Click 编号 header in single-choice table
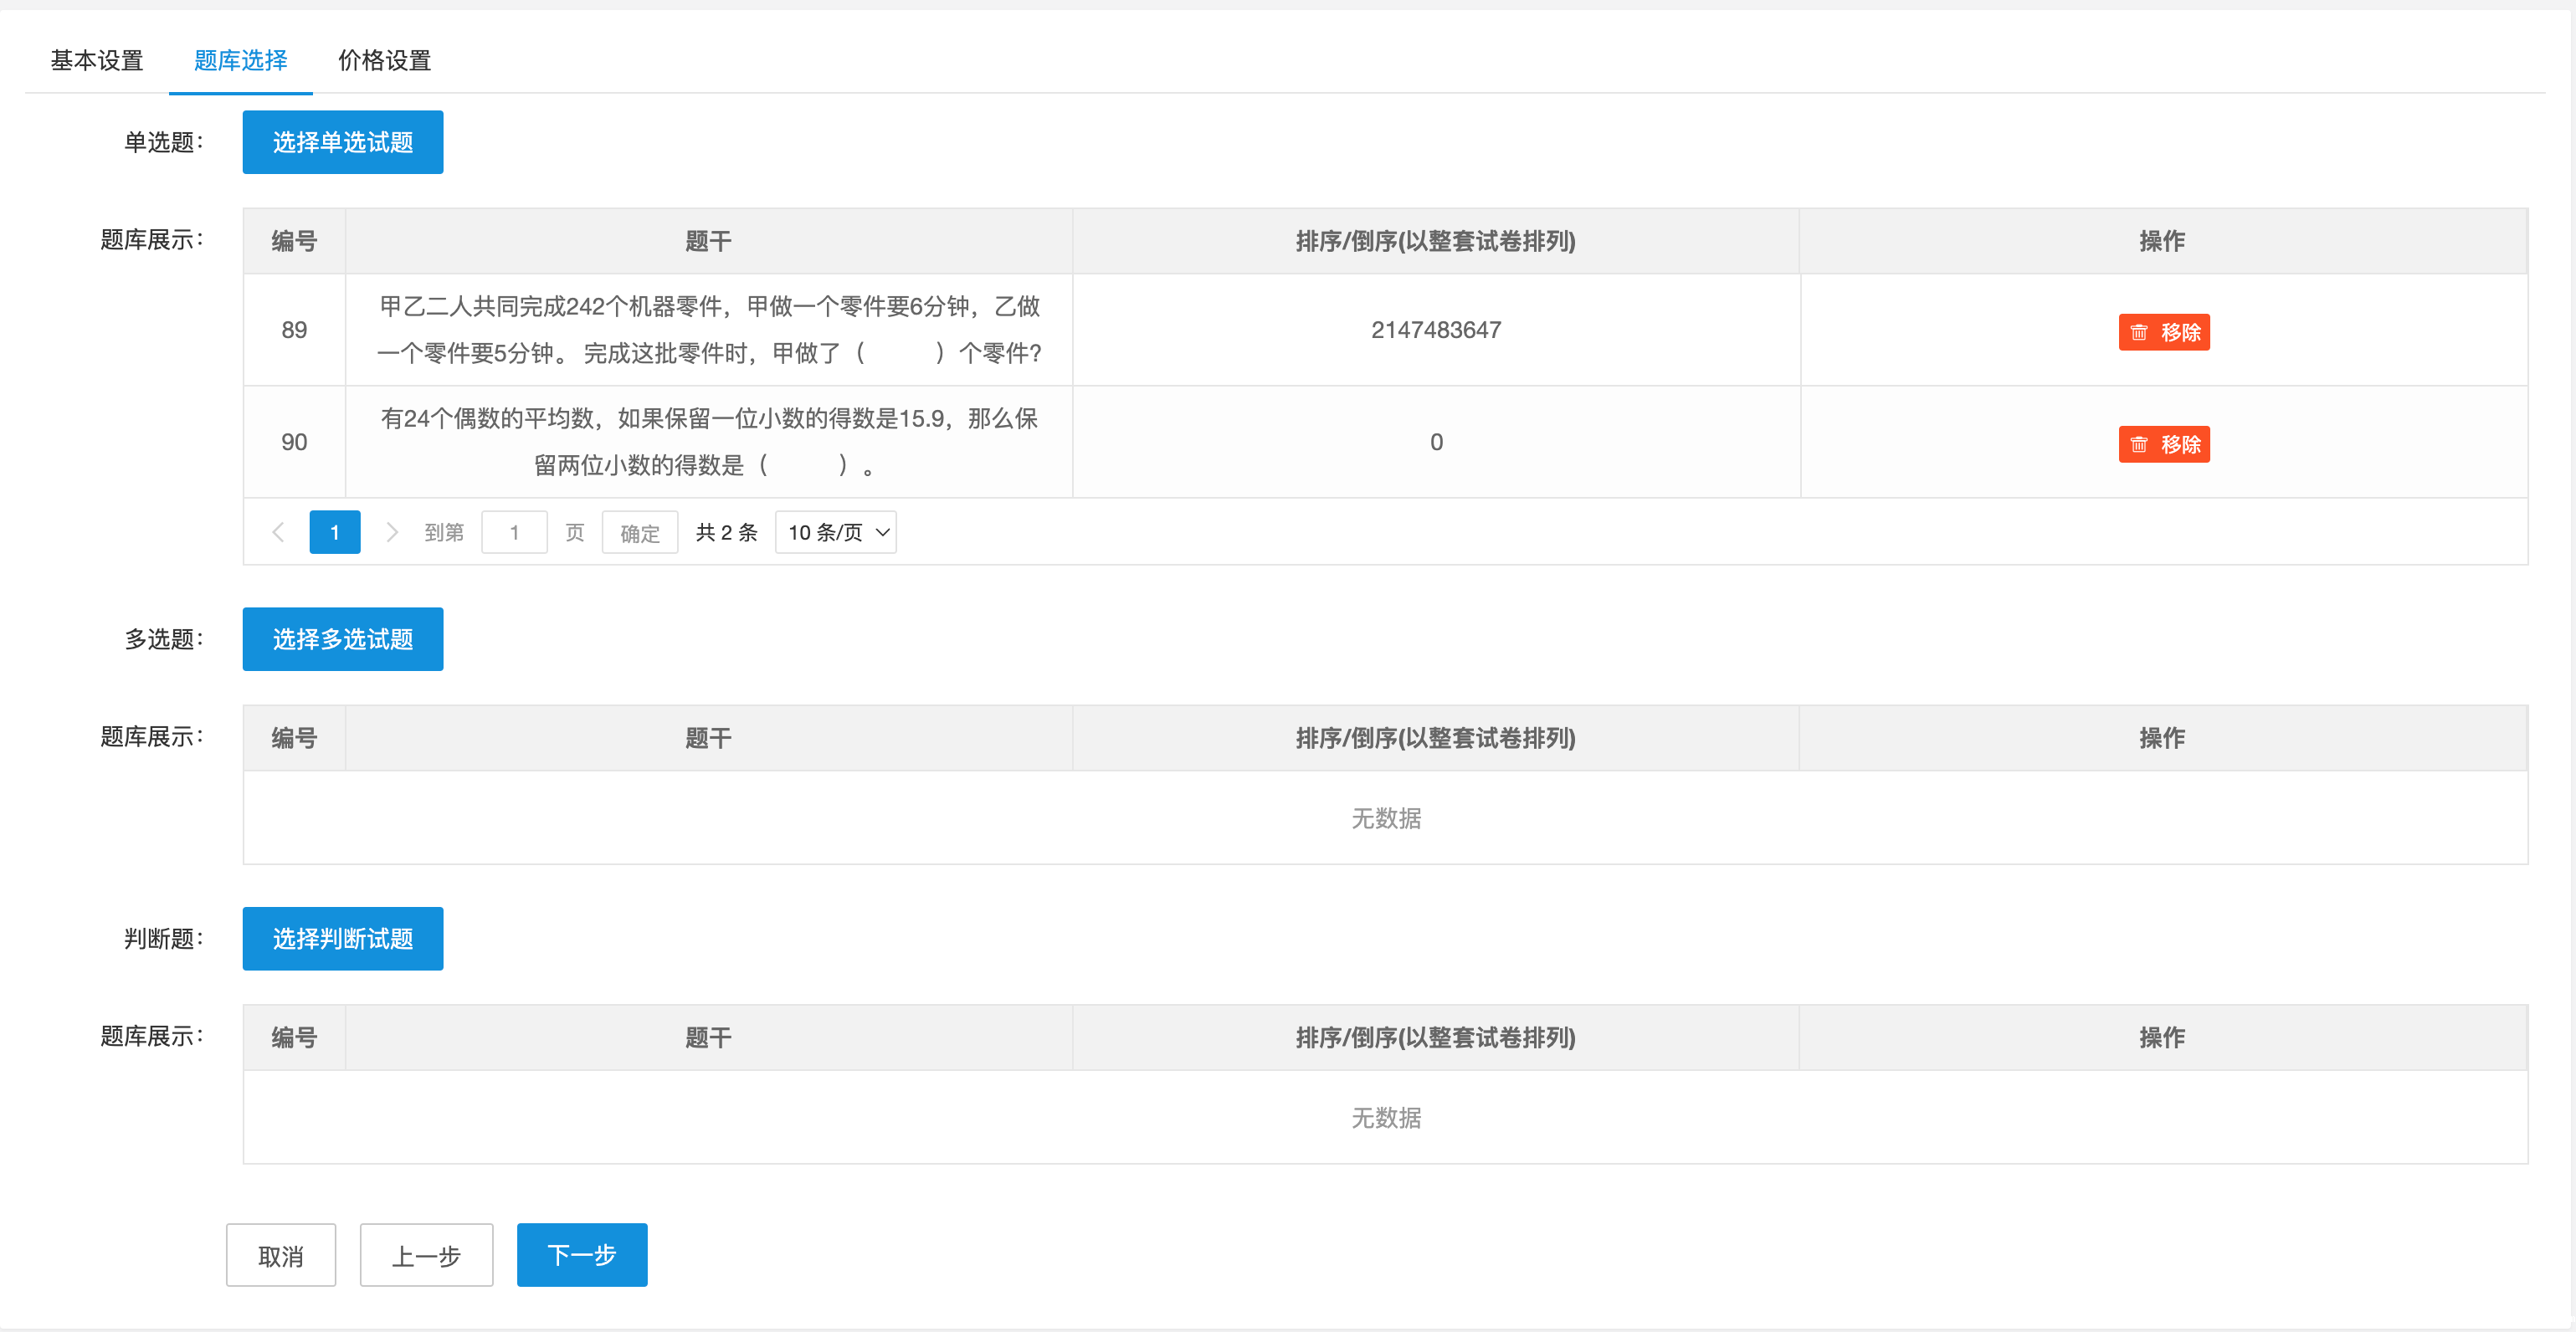The height and width of the screenshot is (1332, 2576). (x=294, y=241)
